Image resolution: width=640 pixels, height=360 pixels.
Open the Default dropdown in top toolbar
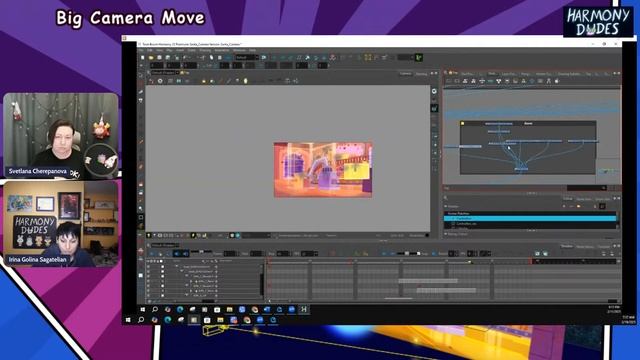point(247,58)
